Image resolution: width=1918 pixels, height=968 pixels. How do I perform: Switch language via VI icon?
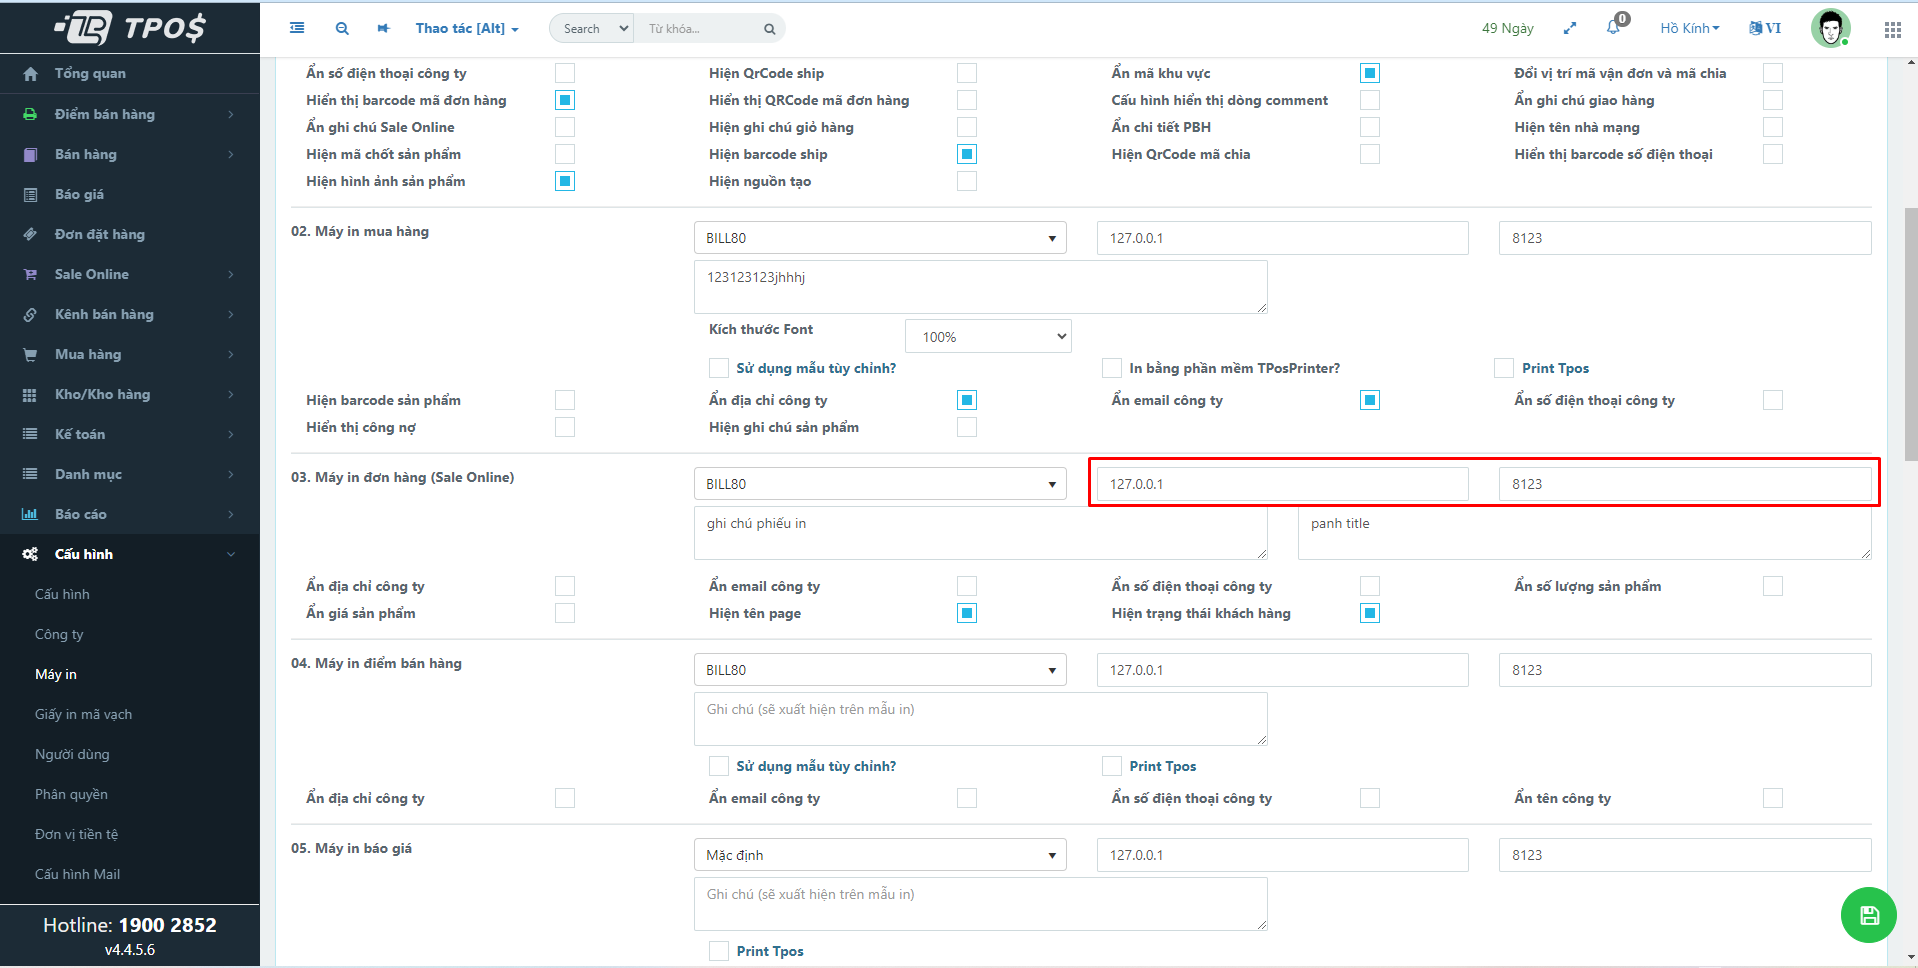click(x=1765, y=28)
